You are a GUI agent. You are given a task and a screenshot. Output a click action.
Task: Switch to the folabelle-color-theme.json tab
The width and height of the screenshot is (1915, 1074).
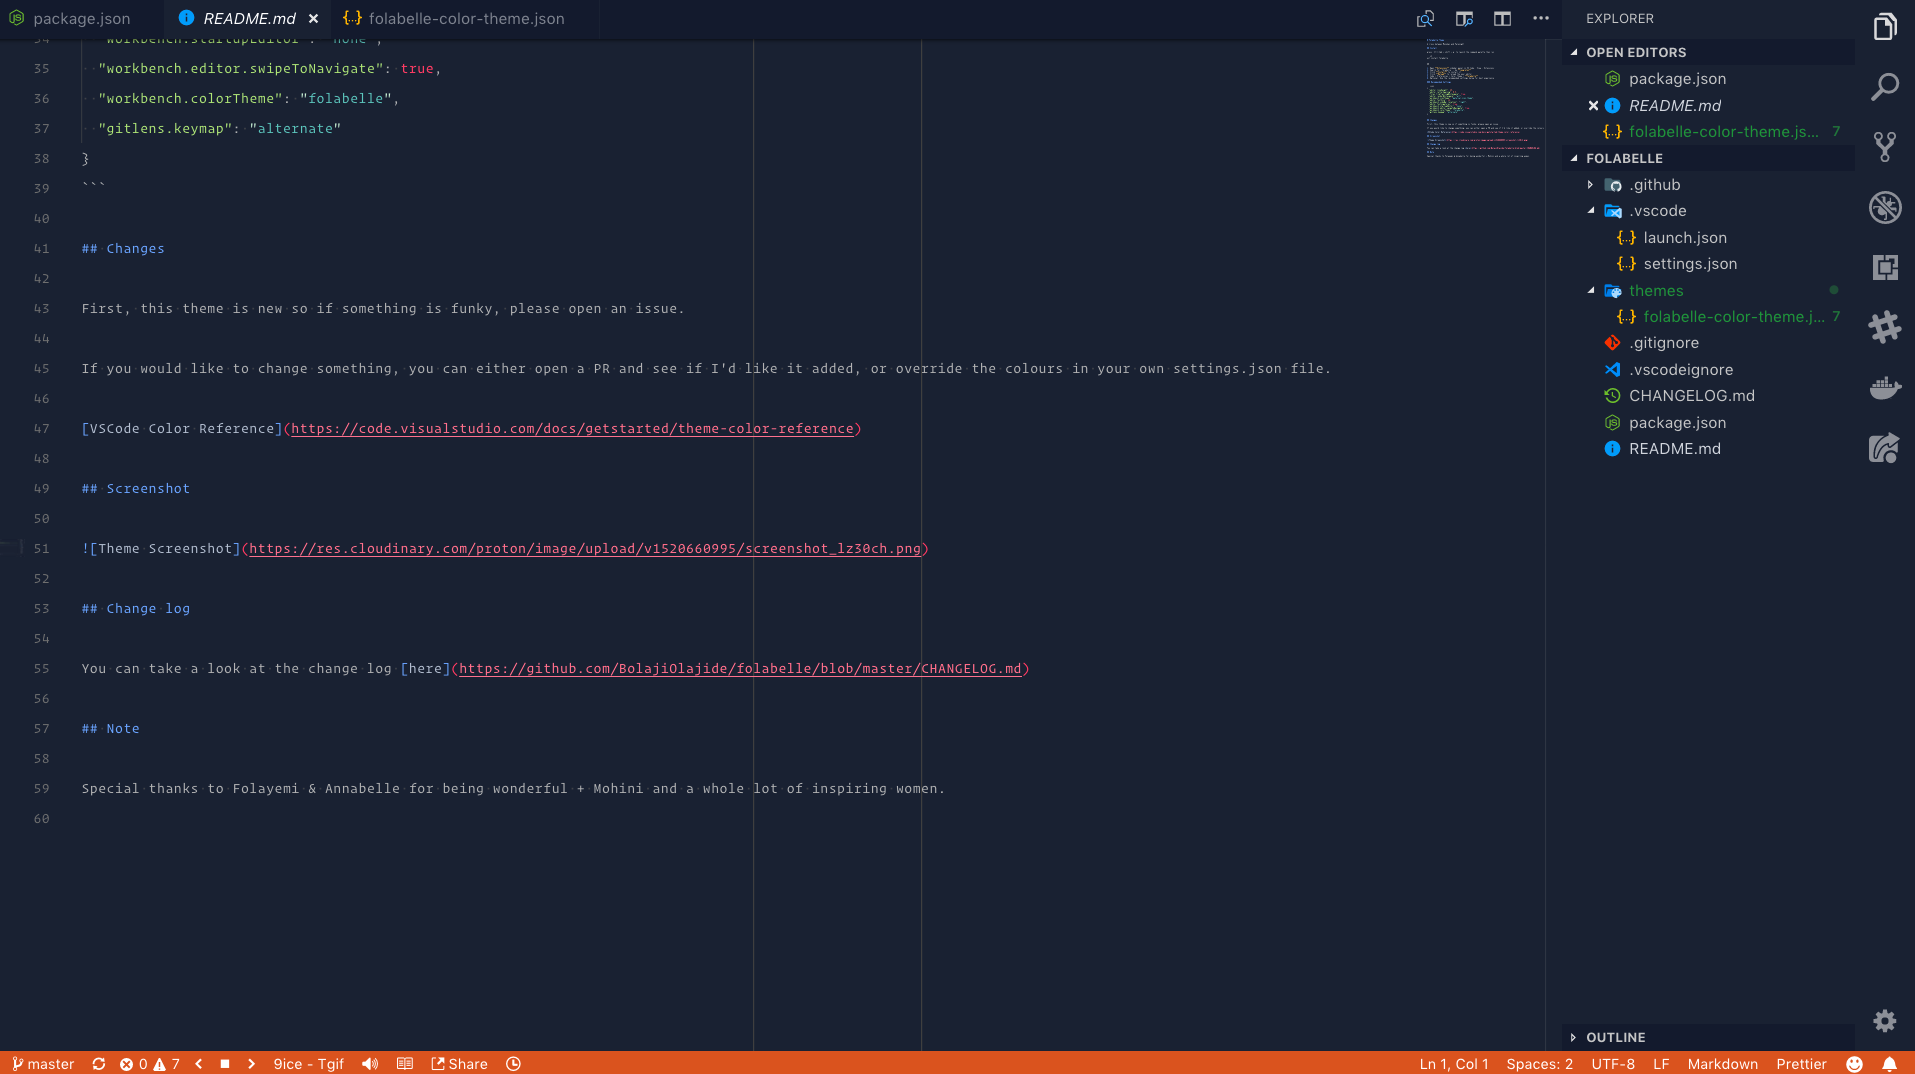(467, 19)
